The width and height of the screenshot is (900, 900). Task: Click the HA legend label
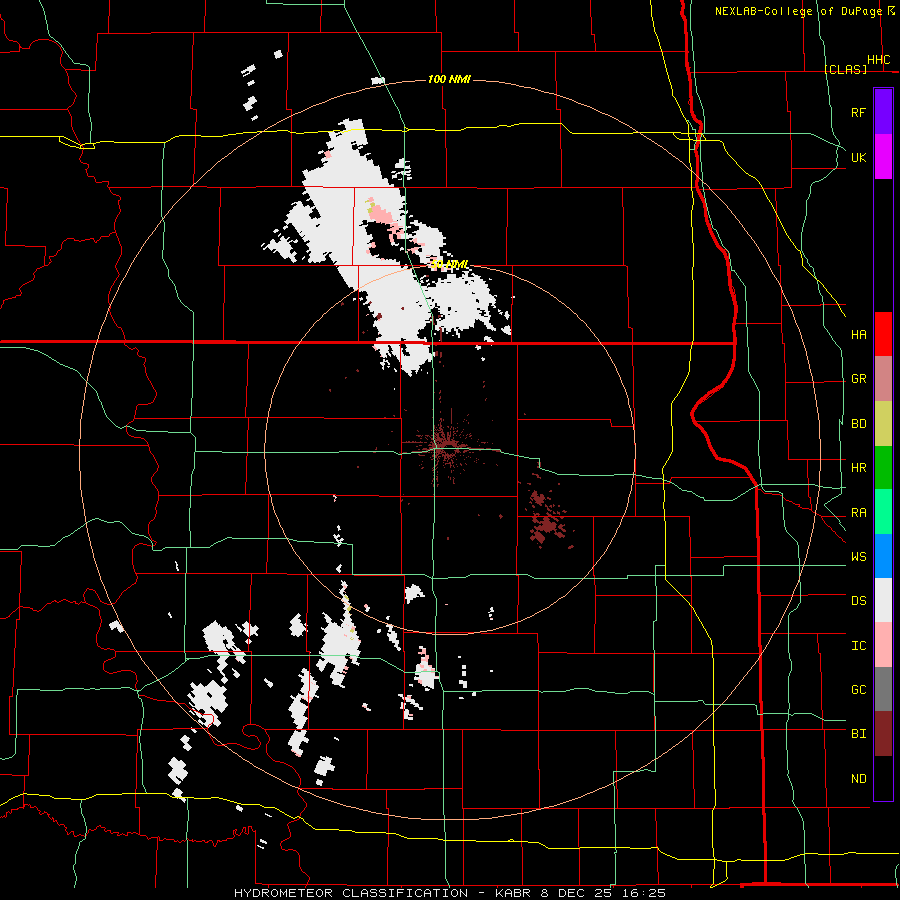coord(858,335)
